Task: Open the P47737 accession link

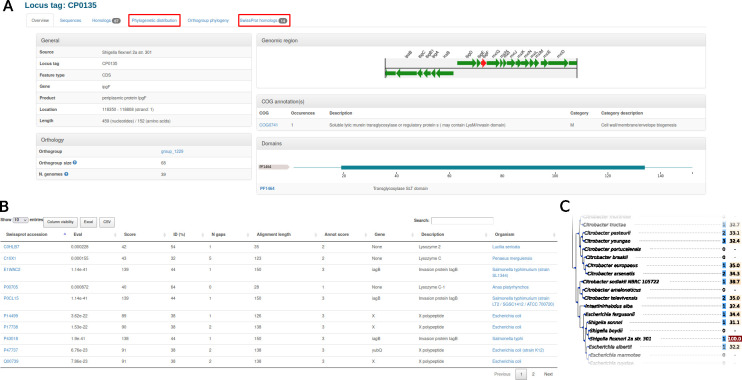Action: coord(11,350)
